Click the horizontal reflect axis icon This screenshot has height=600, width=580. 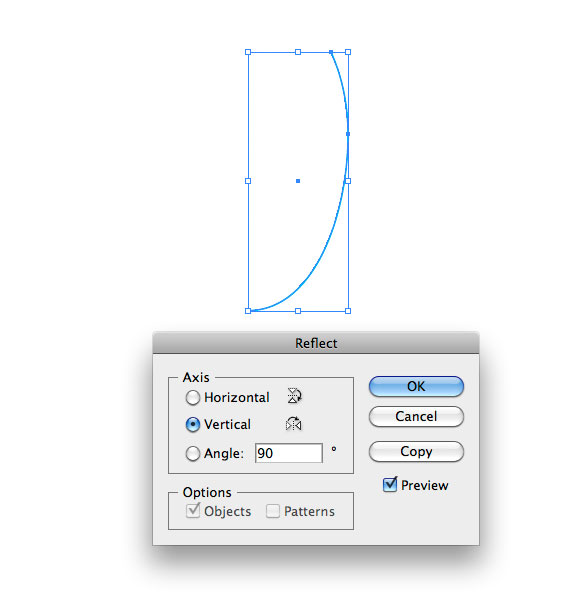[294, 396]
